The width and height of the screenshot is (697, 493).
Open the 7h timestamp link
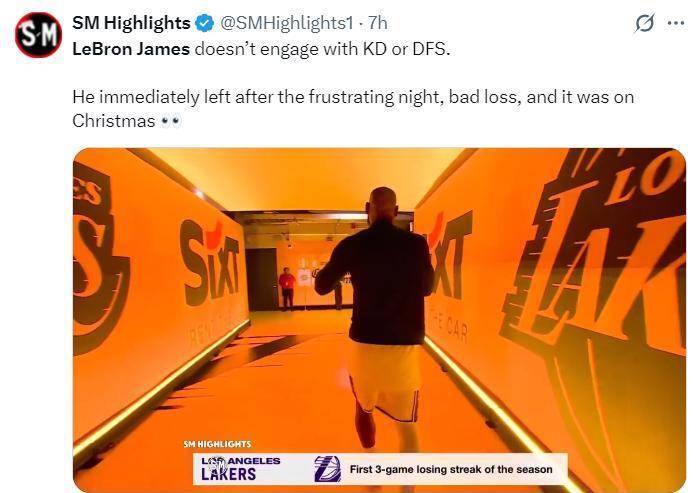click(378, 23)
